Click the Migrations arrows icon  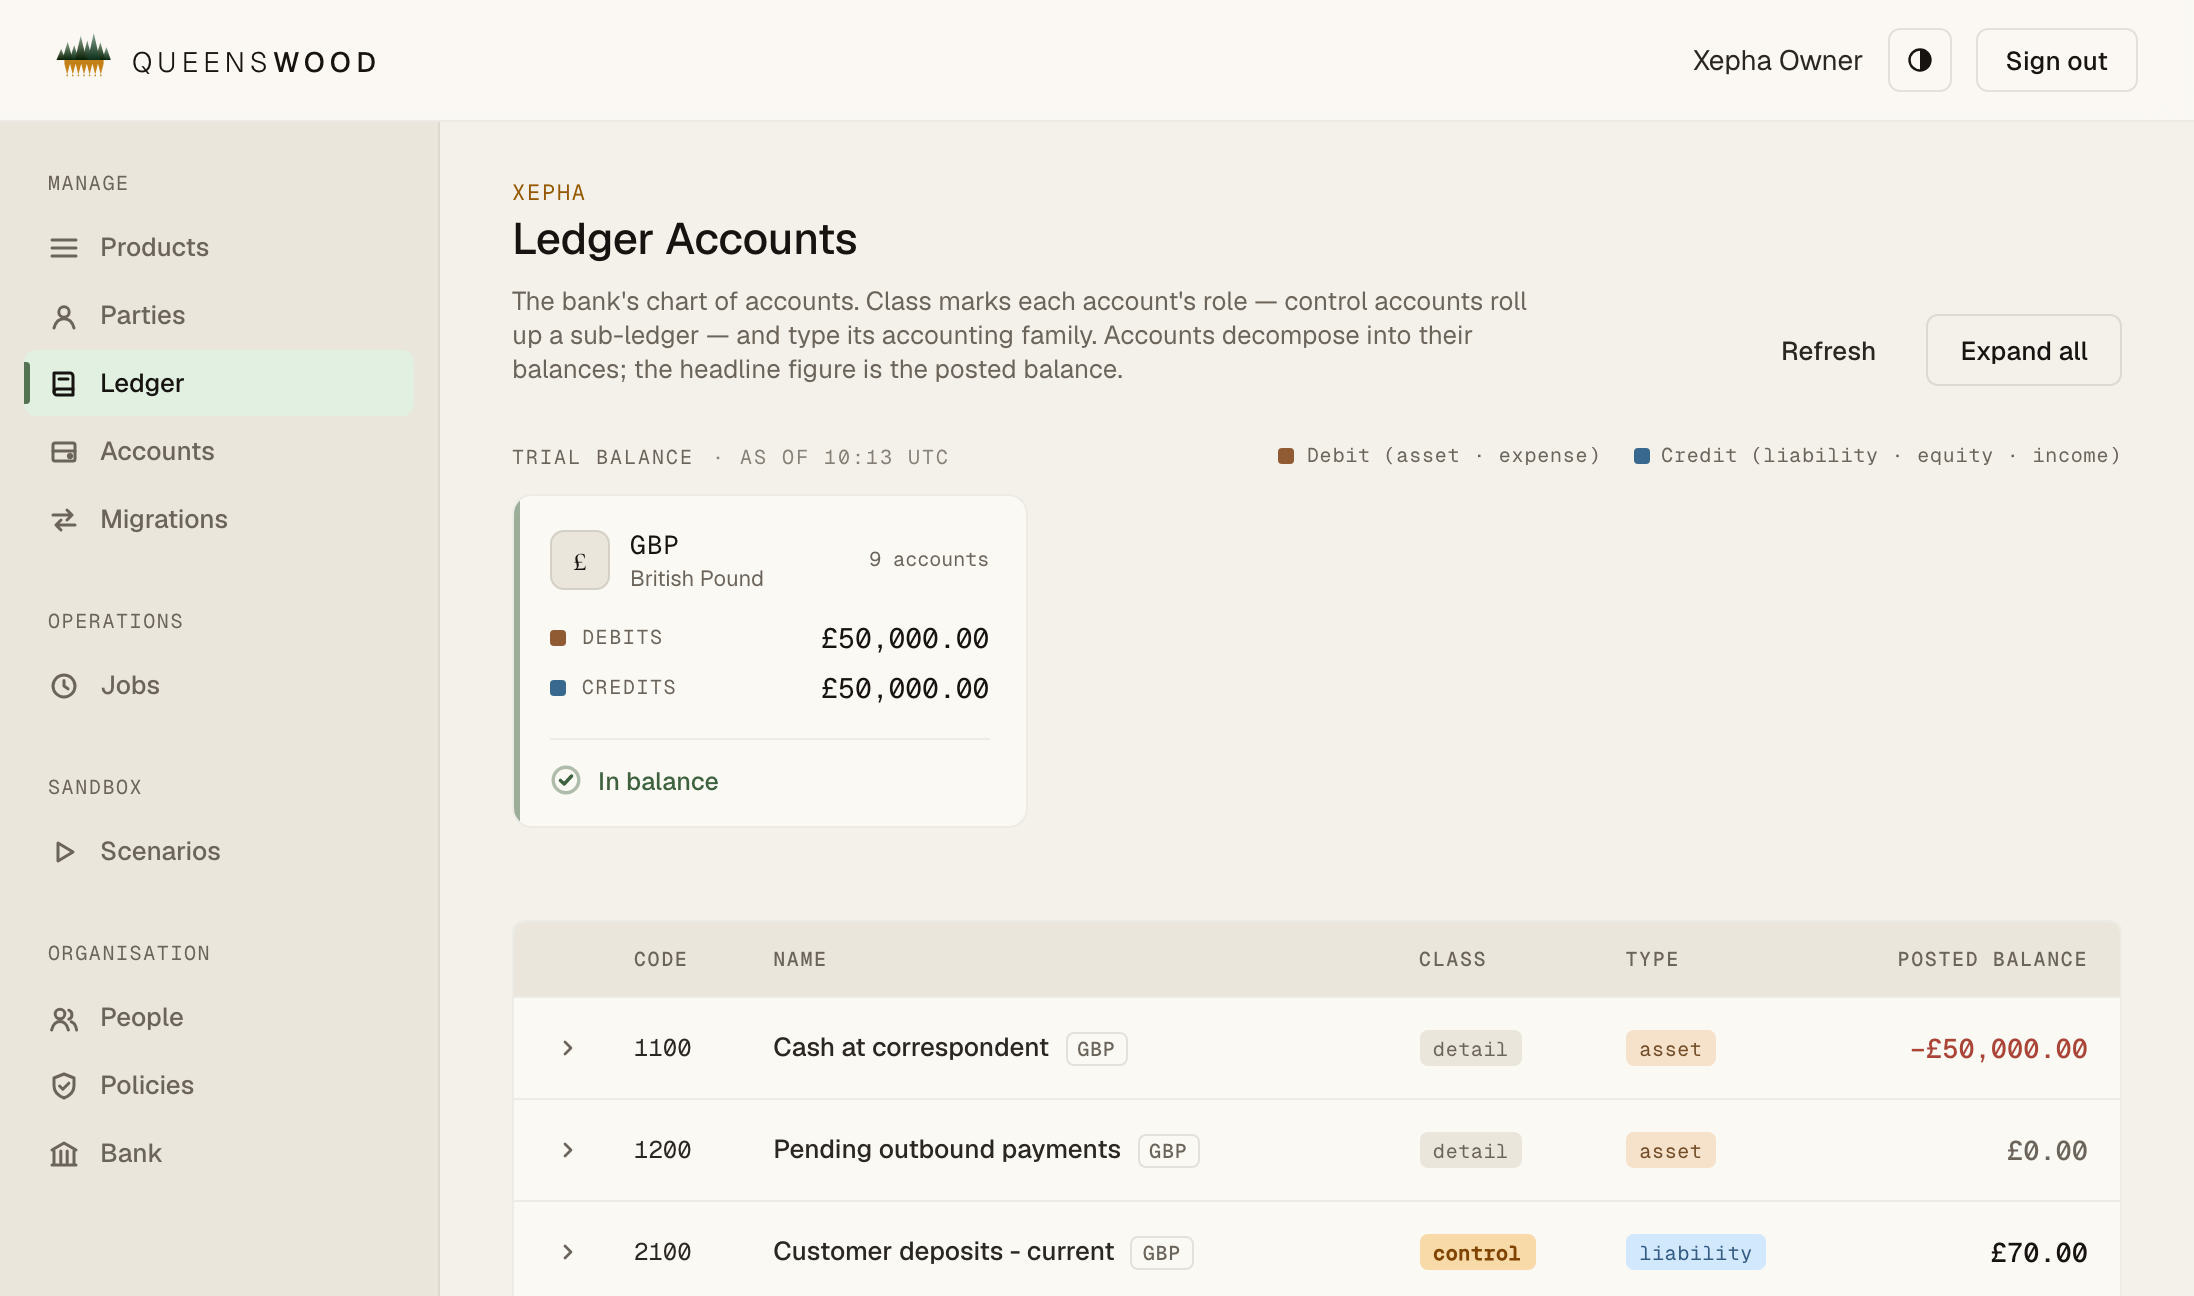point(64,520)
